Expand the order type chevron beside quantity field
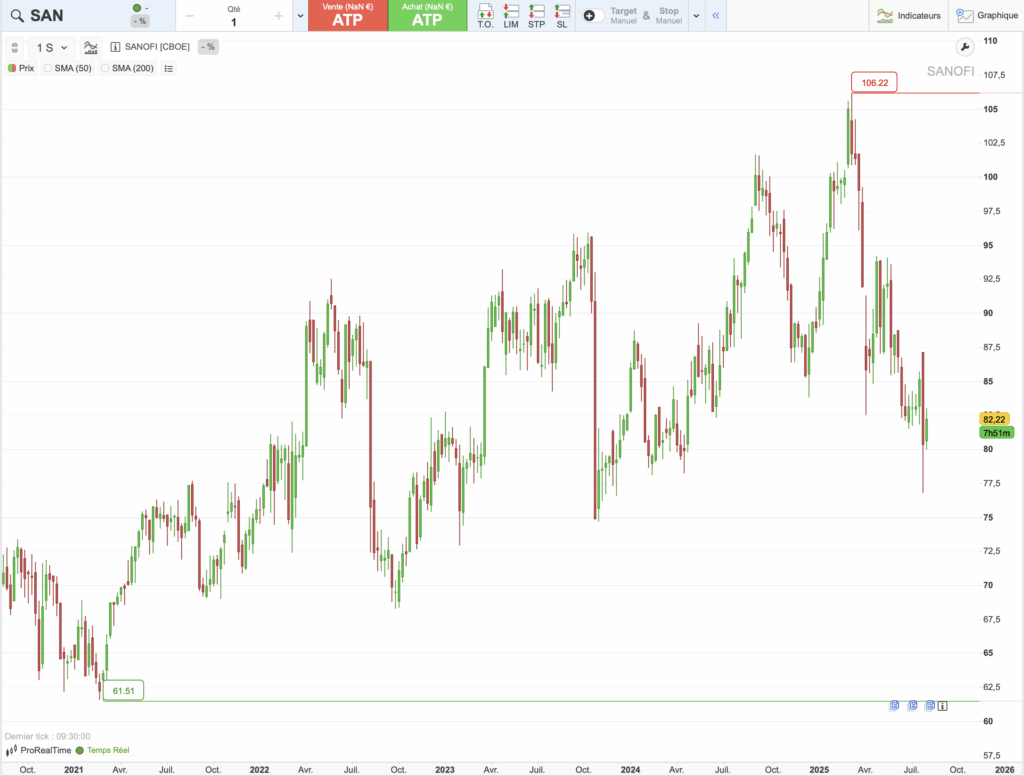Image resolution: width=1024 pixels, height=776 pixels. 300,16
